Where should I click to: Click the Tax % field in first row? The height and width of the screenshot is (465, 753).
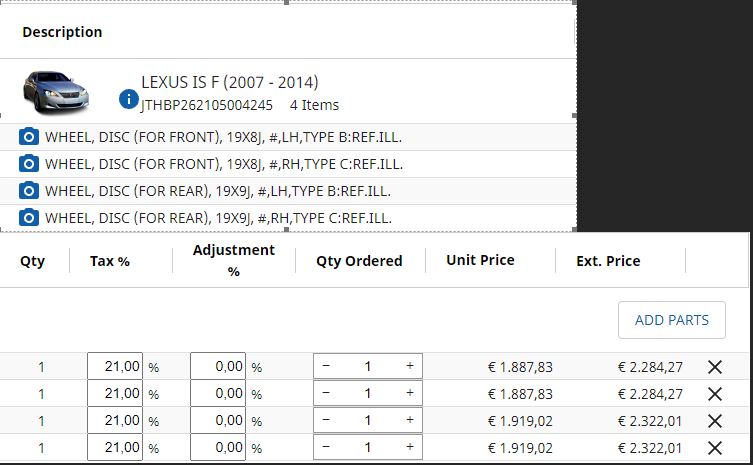pos(115,367)
